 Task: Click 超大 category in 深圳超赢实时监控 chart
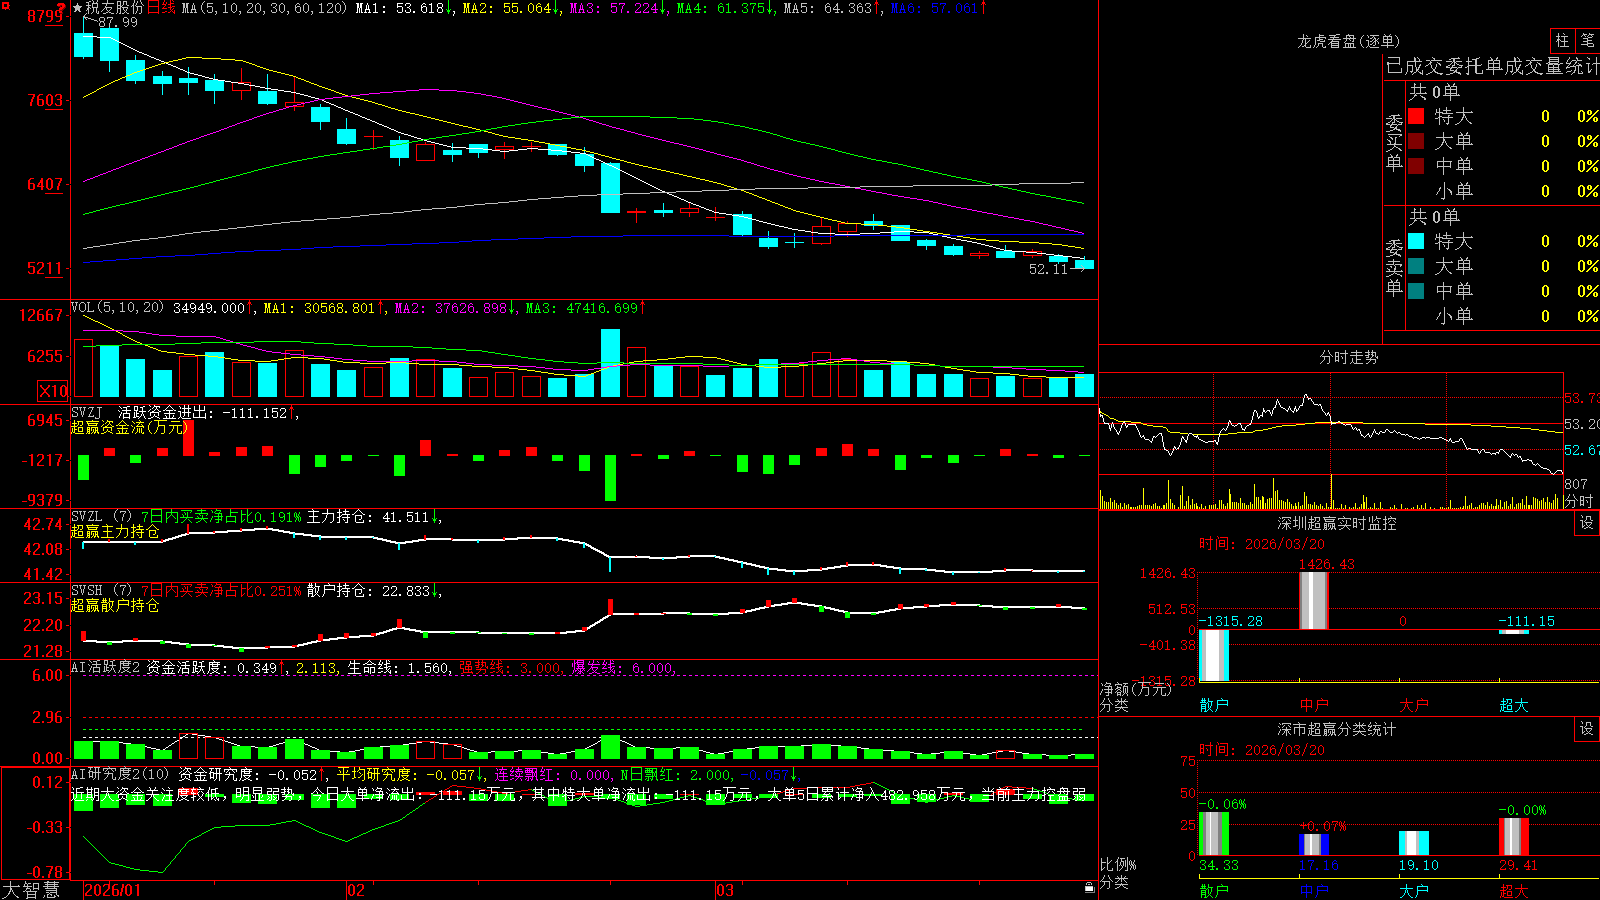(1514, 705)
